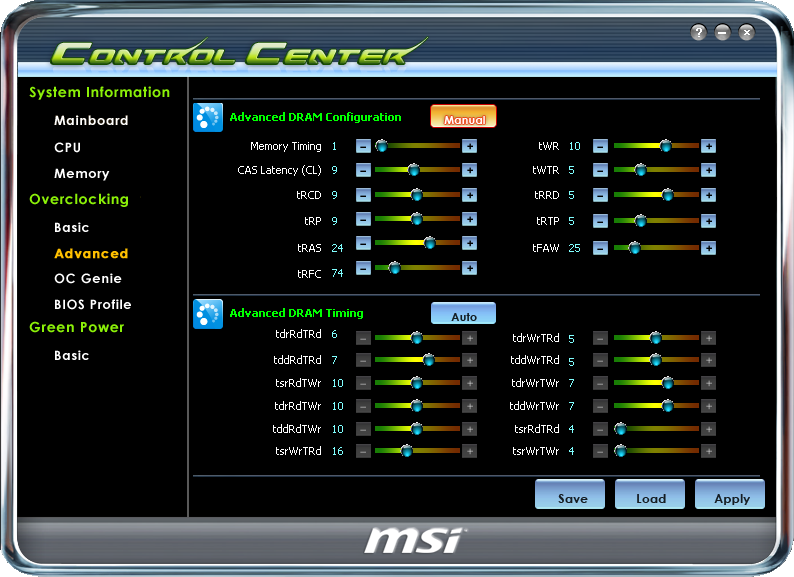Screen dimensions: 794x577
Task: Decrease tRP with minus button
Action: pos(363,219)
